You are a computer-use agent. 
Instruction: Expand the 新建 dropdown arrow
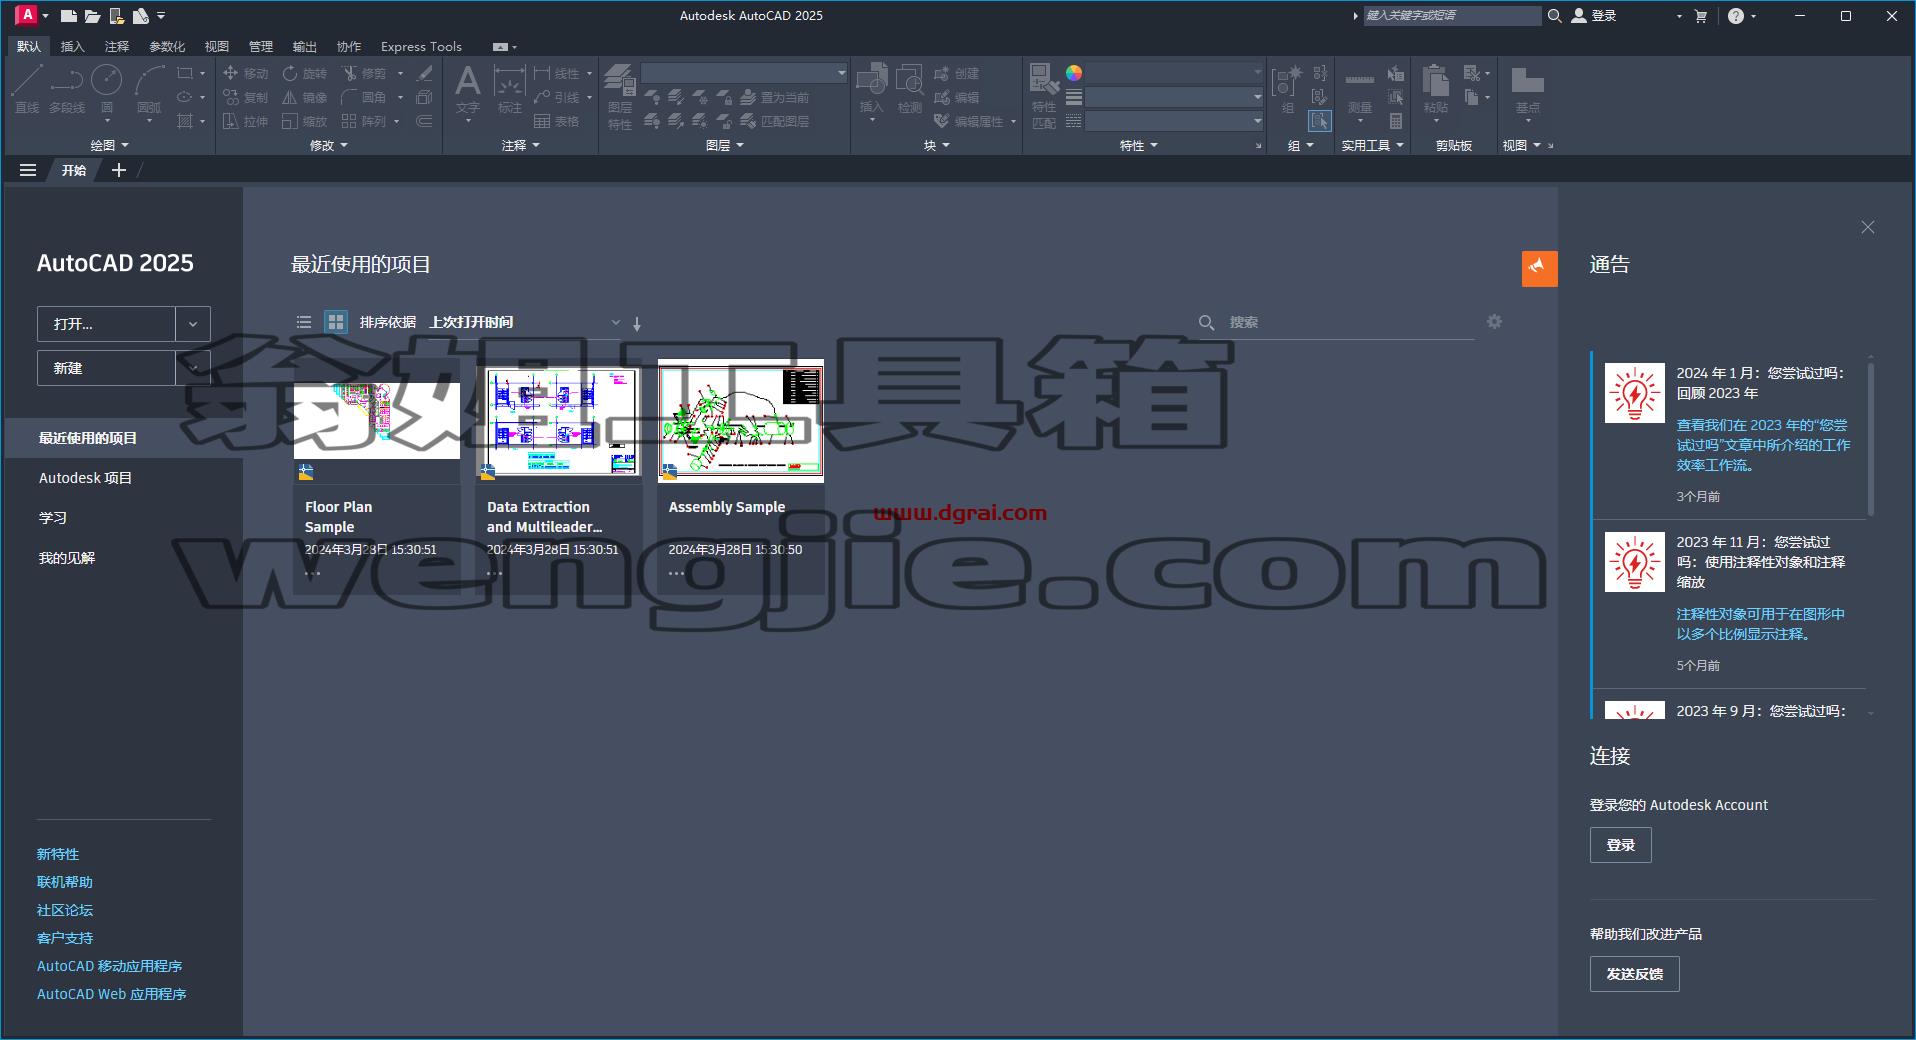click(x=193, y=368)
